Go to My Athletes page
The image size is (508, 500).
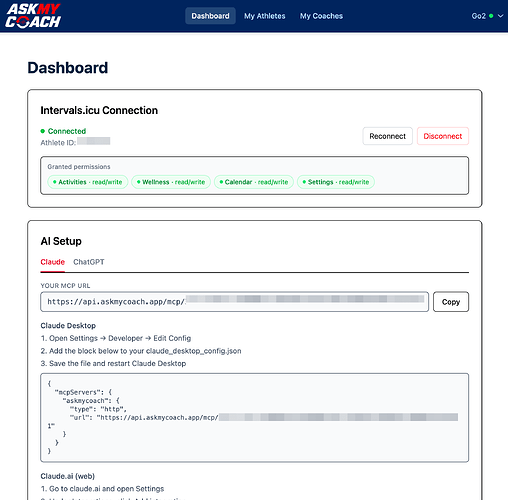pyautogui.click(x=265, y=16)
